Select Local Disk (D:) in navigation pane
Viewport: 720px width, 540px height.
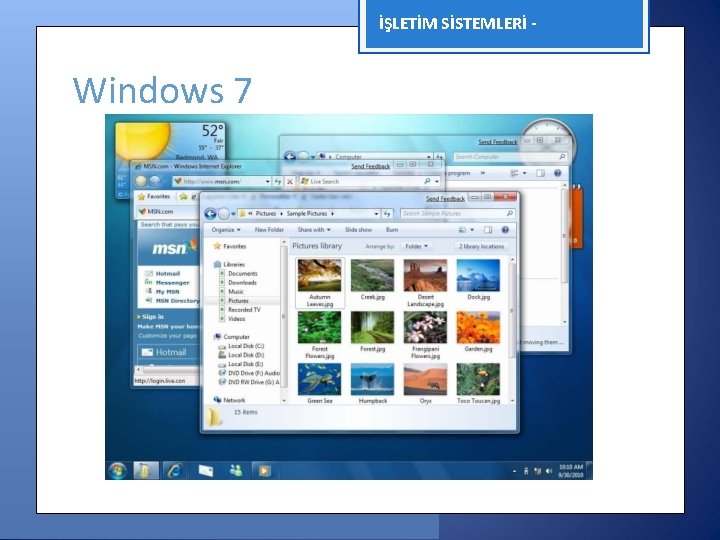pos(246,355)
